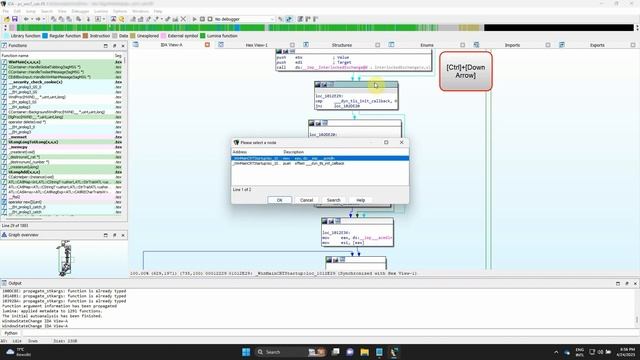Click OK in the select node dialog
This screenshot has height=360, width=640.
[280, 200]
